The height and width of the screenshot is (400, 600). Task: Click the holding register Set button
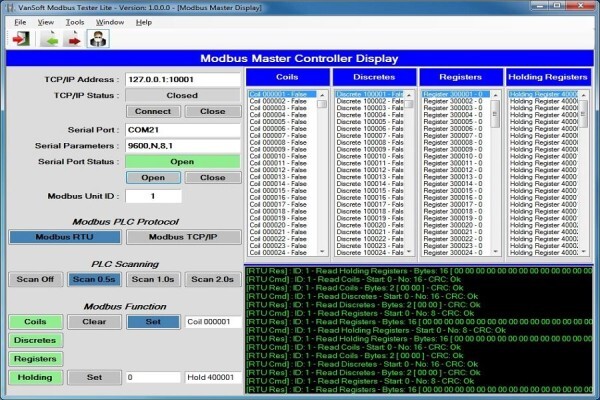coord(94,377)
